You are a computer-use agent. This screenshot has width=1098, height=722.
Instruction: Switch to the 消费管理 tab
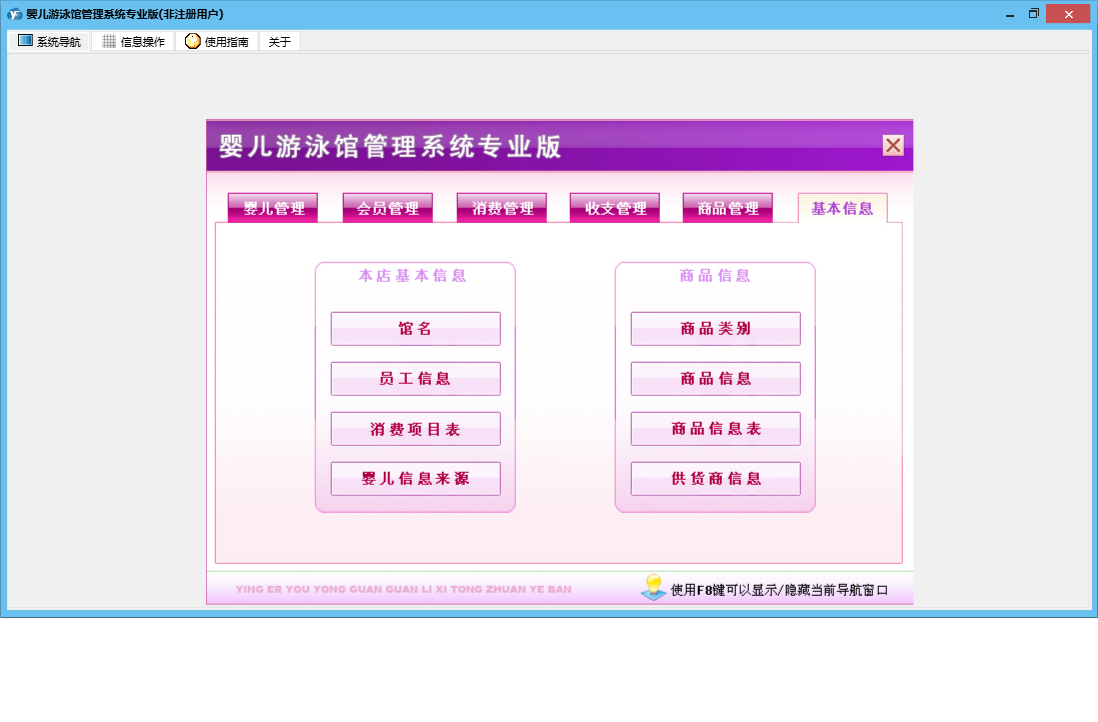point(501,208)
